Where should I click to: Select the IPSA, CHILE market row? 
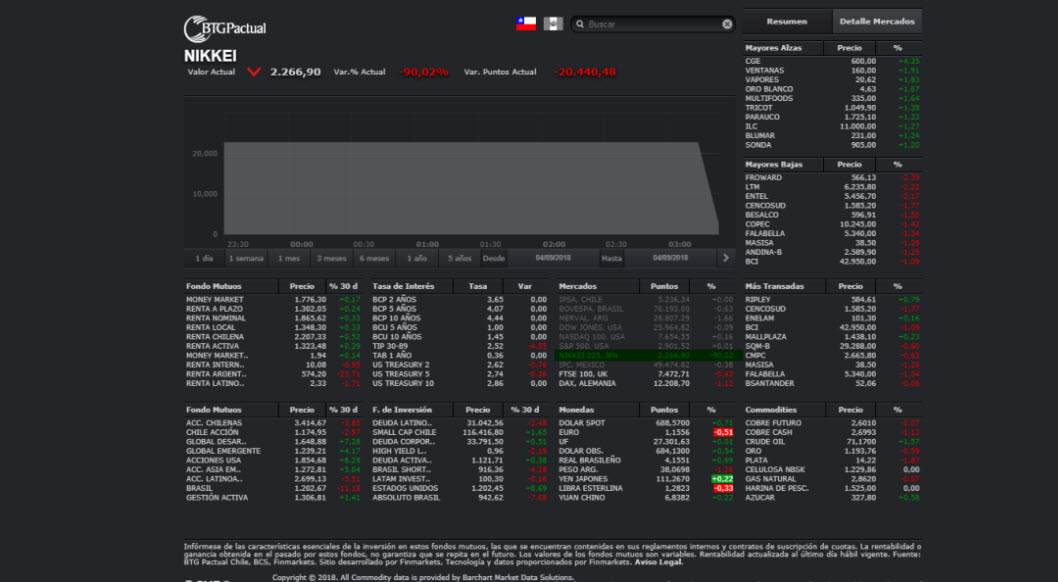(x=646, y=299)
